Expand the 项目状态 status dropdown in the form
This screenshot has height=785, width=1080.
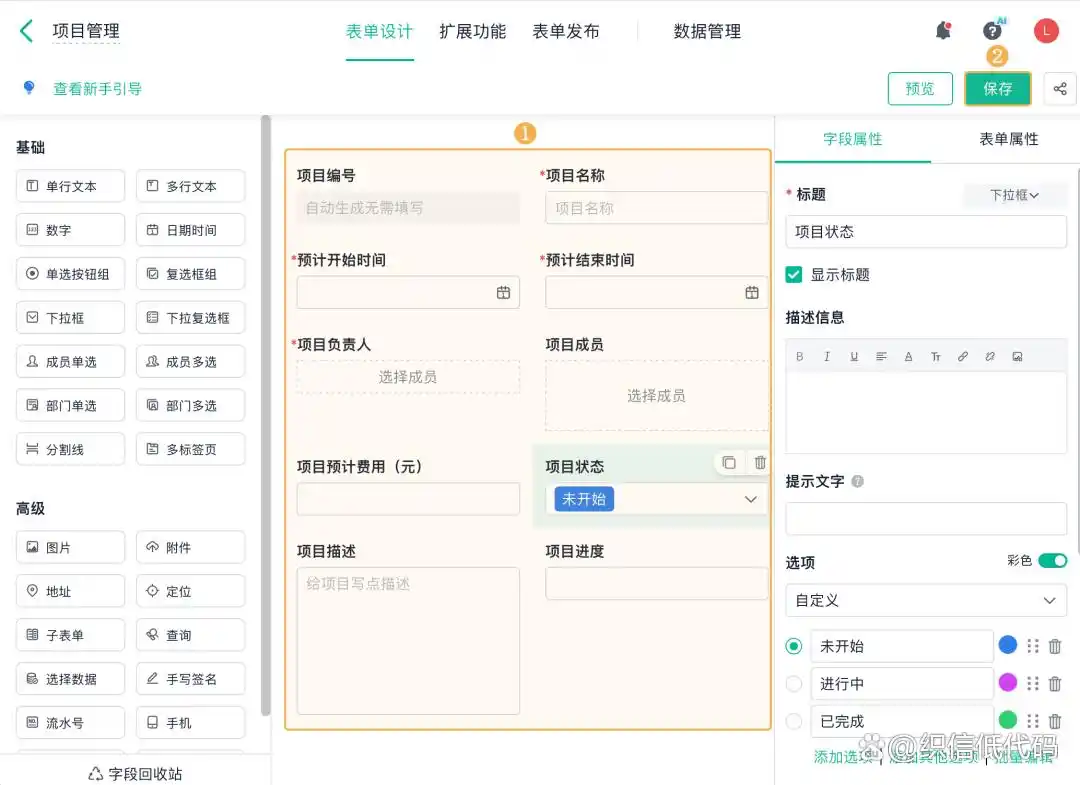coord(751,499)
